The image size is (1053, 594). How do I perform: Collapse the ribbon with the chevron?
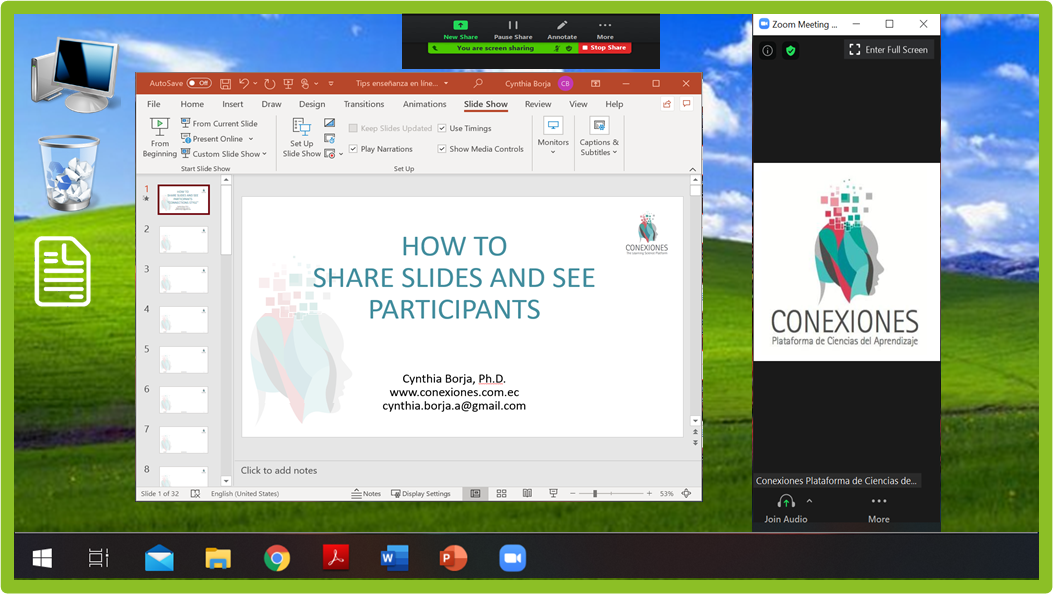[x=692, y=169]
